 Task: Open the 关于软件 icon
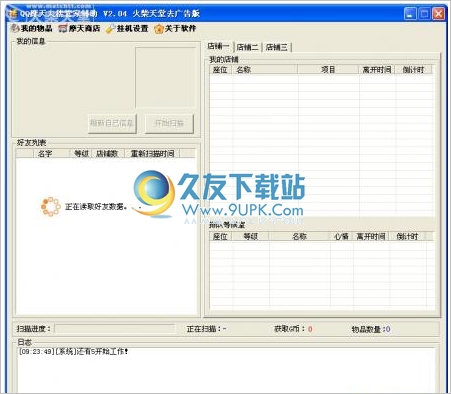[x=159, y=29]
